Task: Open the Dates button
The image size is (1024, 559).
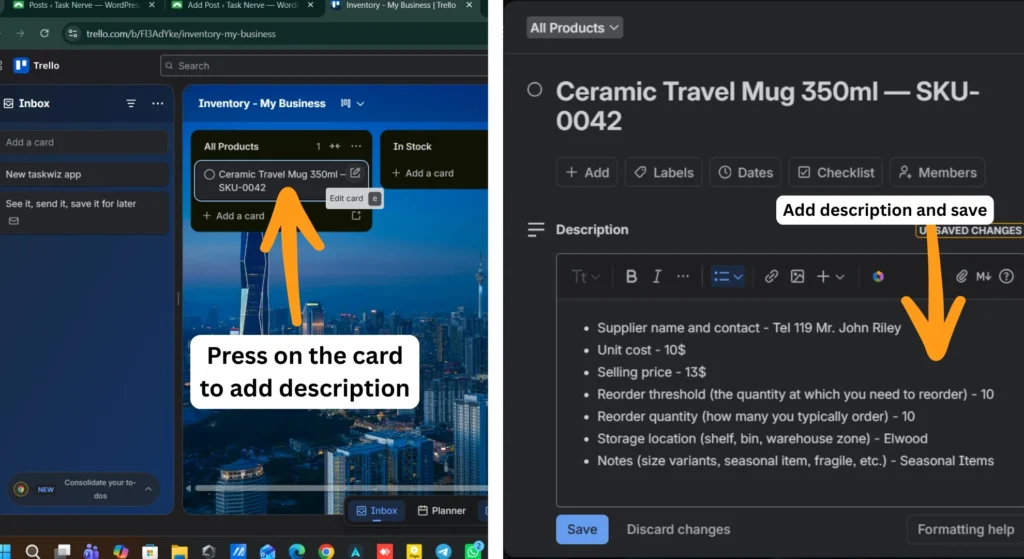Action: (745, 172)
